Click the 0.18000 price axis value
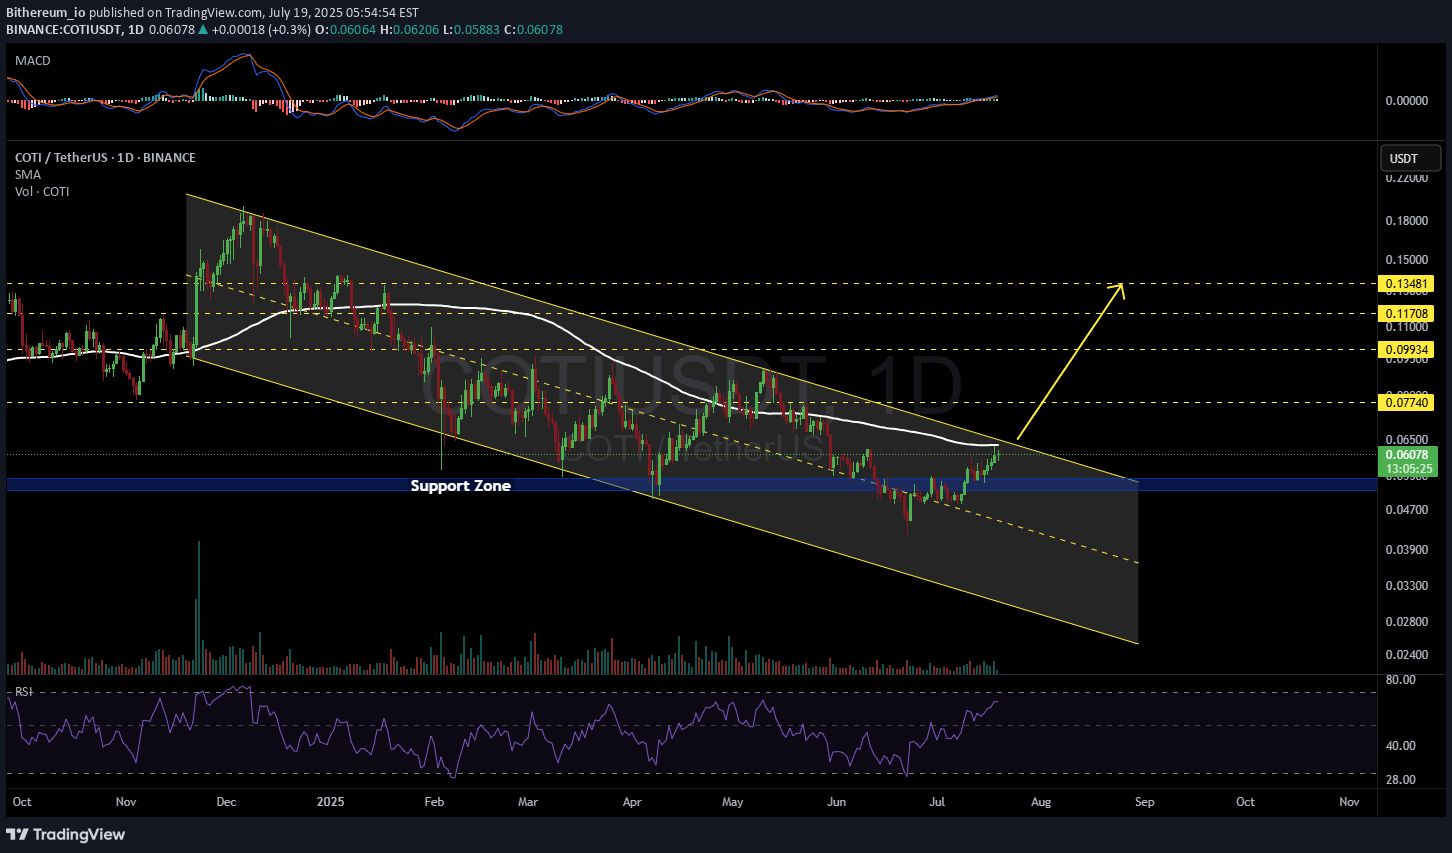The width and height of the screenshot is (1452, 853). (x=1407, y=221)
